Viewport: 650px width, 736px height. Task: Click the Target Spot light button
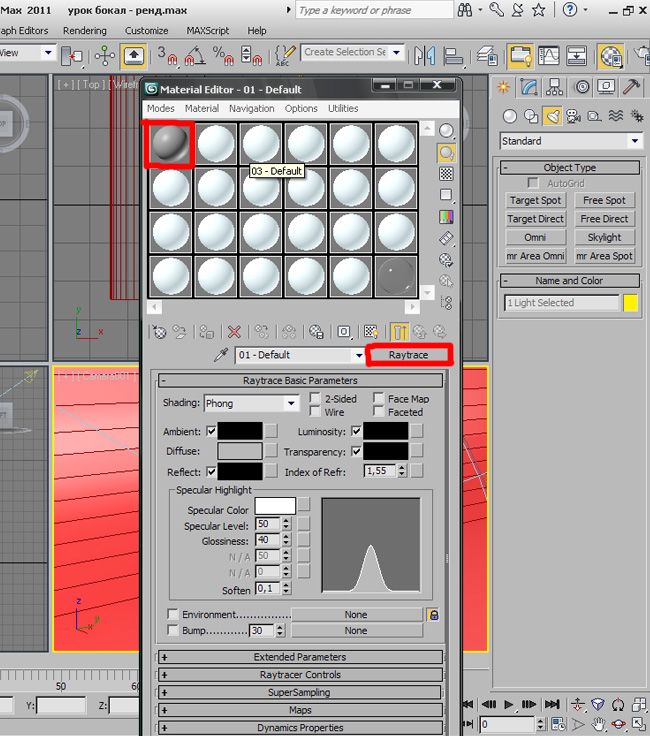click(x=535, y=200)
